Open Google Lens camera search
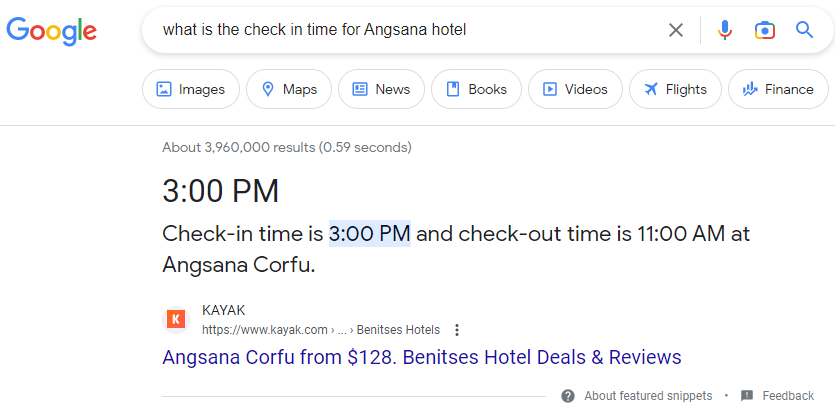835x414 pixels. [x=765, y=30]
